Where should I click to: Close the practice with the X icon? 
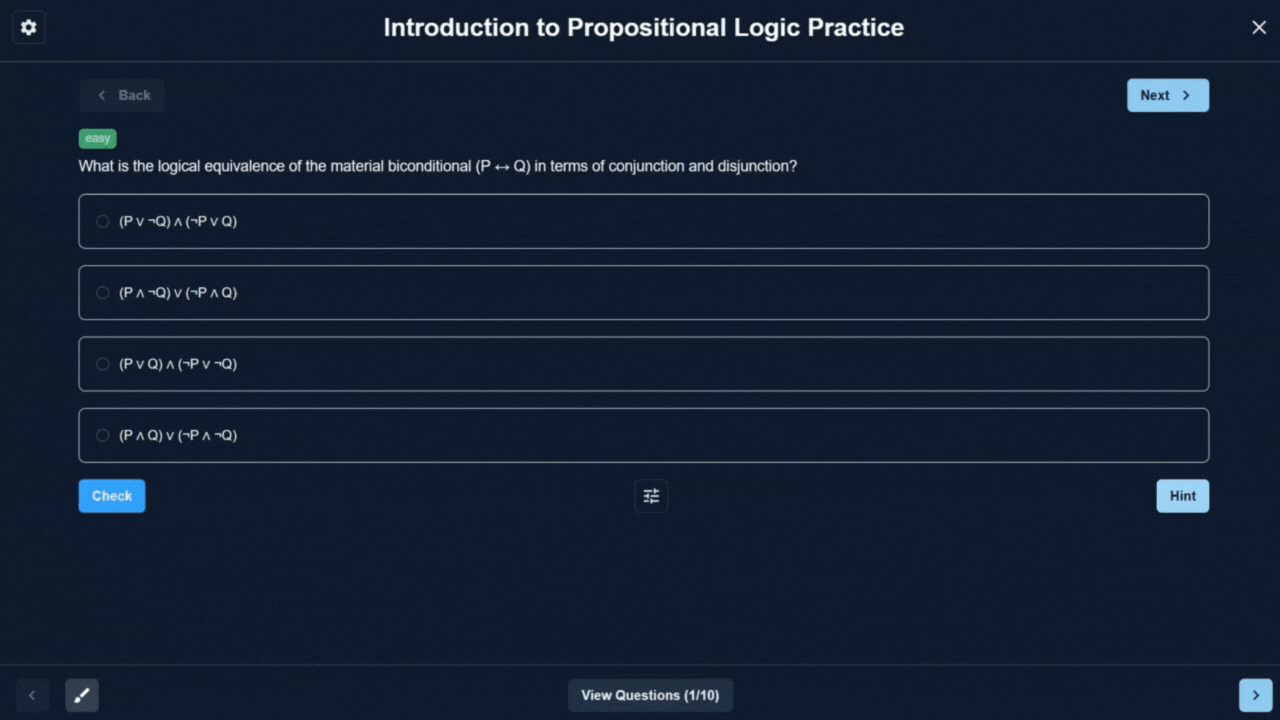point(1259,28)
